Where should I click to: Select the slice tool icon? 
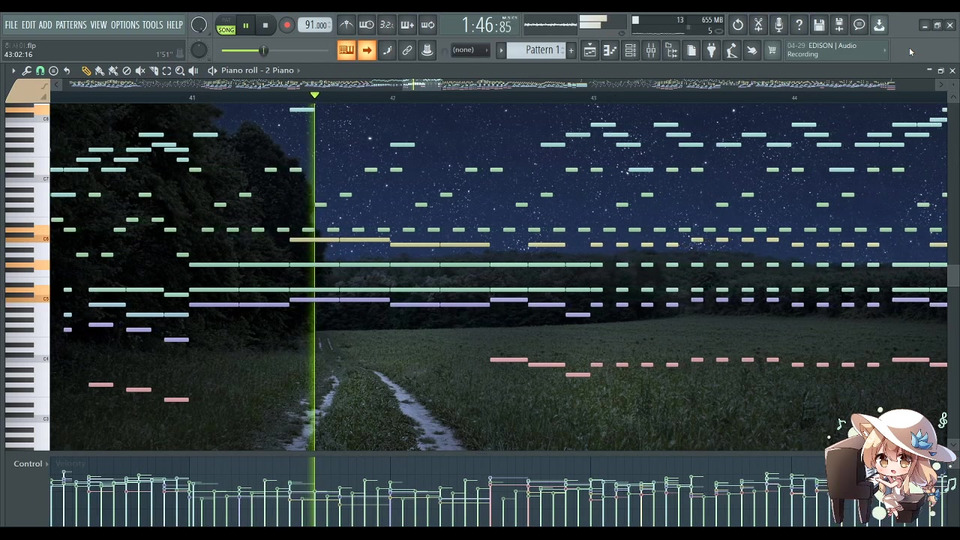coord(154,71)
